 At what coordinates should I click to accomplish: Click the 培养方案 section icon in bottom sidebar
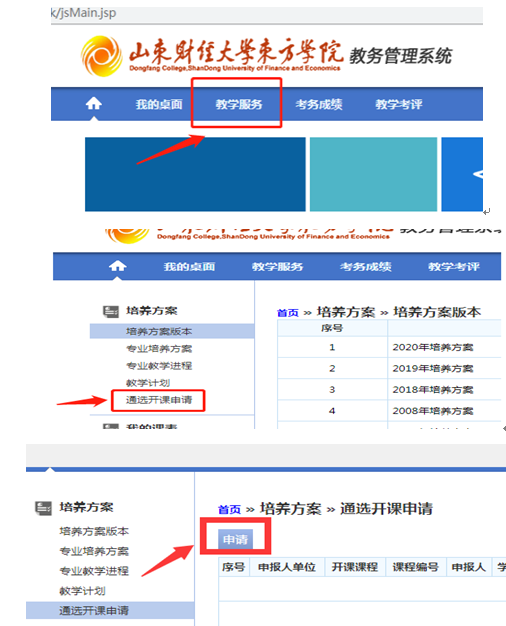click(x=43, y=508)
